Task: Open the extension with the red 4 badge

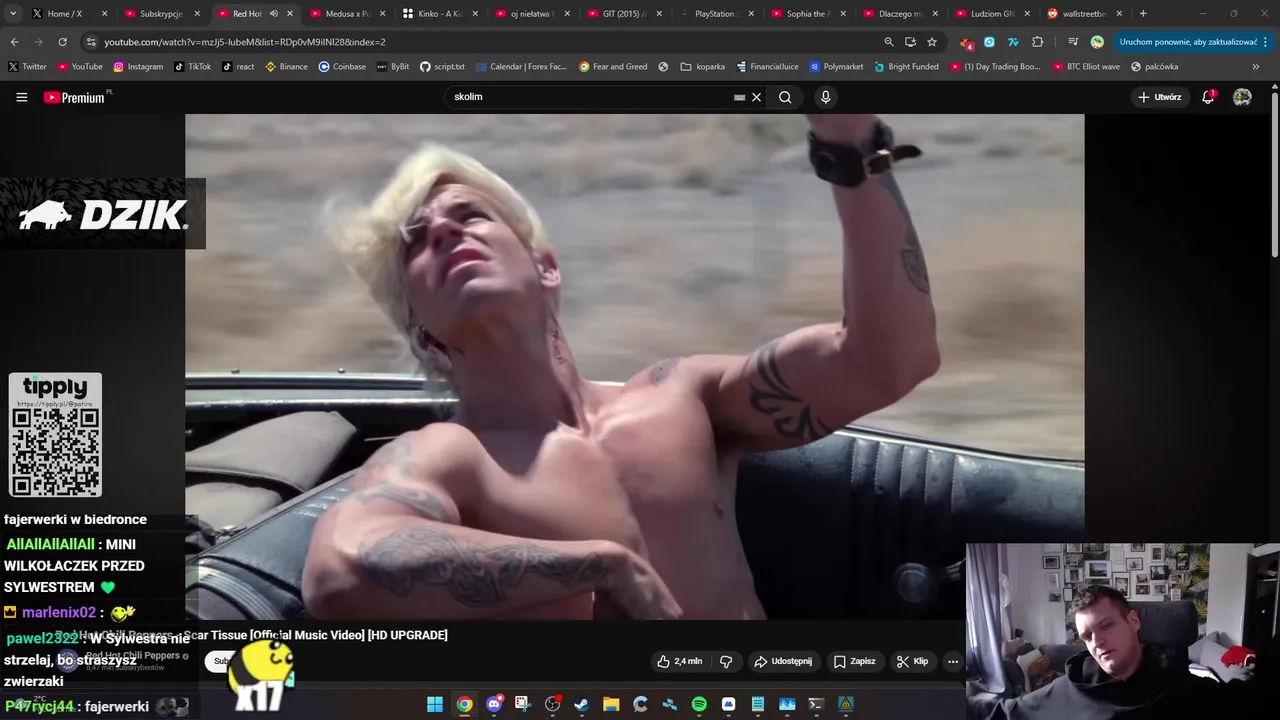Action: point(966,42)
